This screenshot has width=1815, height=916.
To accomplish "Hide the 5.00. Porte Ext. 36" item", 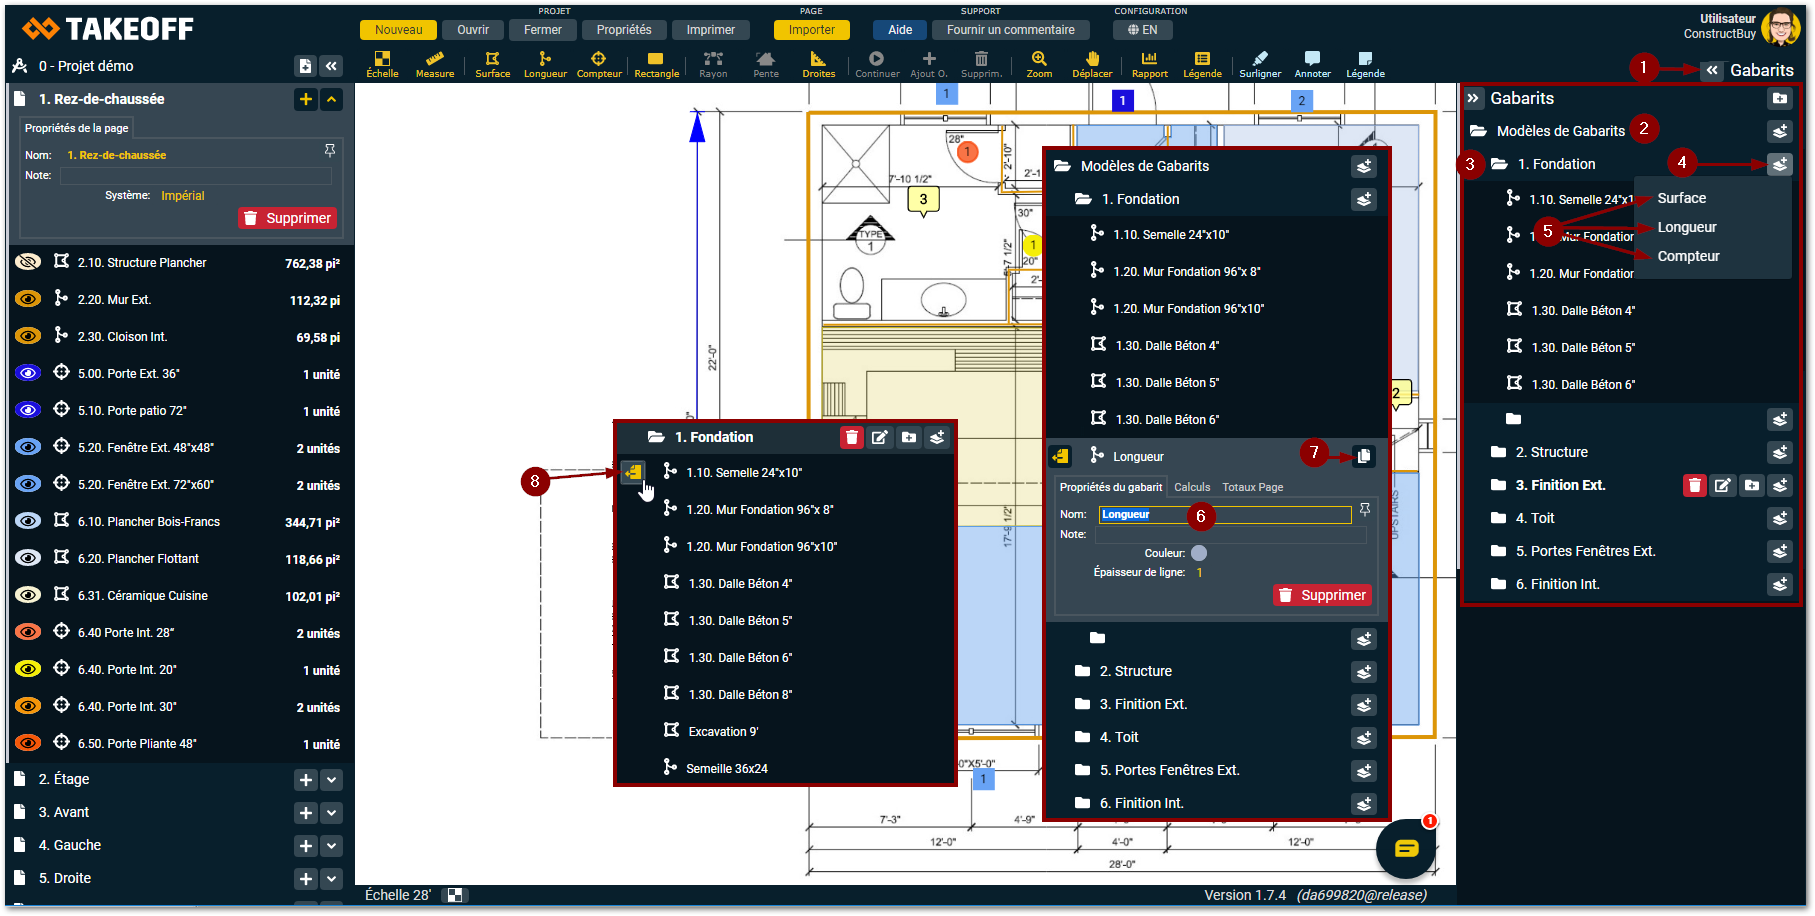I will 28,373.
